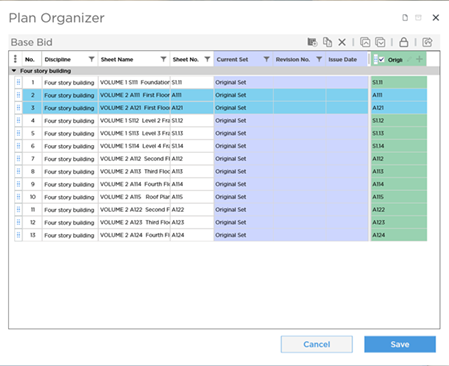The width and height of the screenshot is (449, 366).
Task: Collapse the Four story building group
Action: point(14,71)
